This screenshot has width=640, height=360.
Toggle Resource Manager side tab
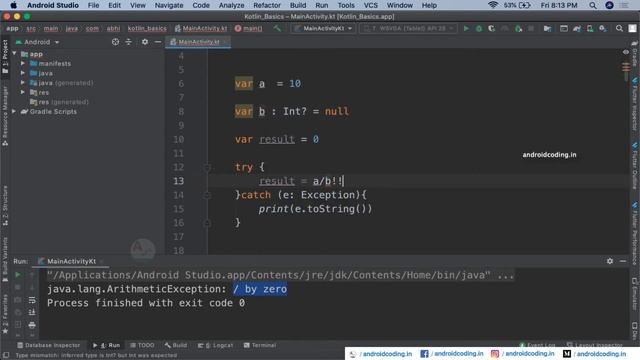[5, 116]
